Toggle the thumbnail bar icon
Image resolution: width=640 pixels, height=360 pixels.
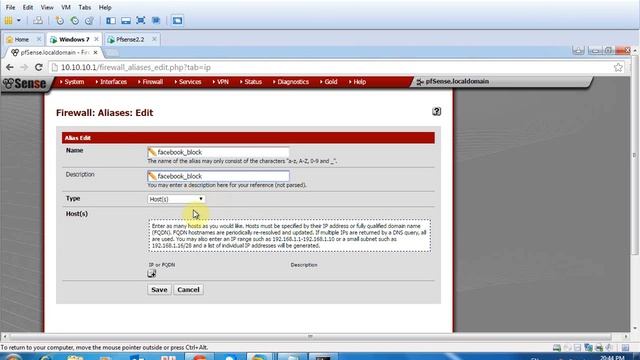click(x=126, y=20)
